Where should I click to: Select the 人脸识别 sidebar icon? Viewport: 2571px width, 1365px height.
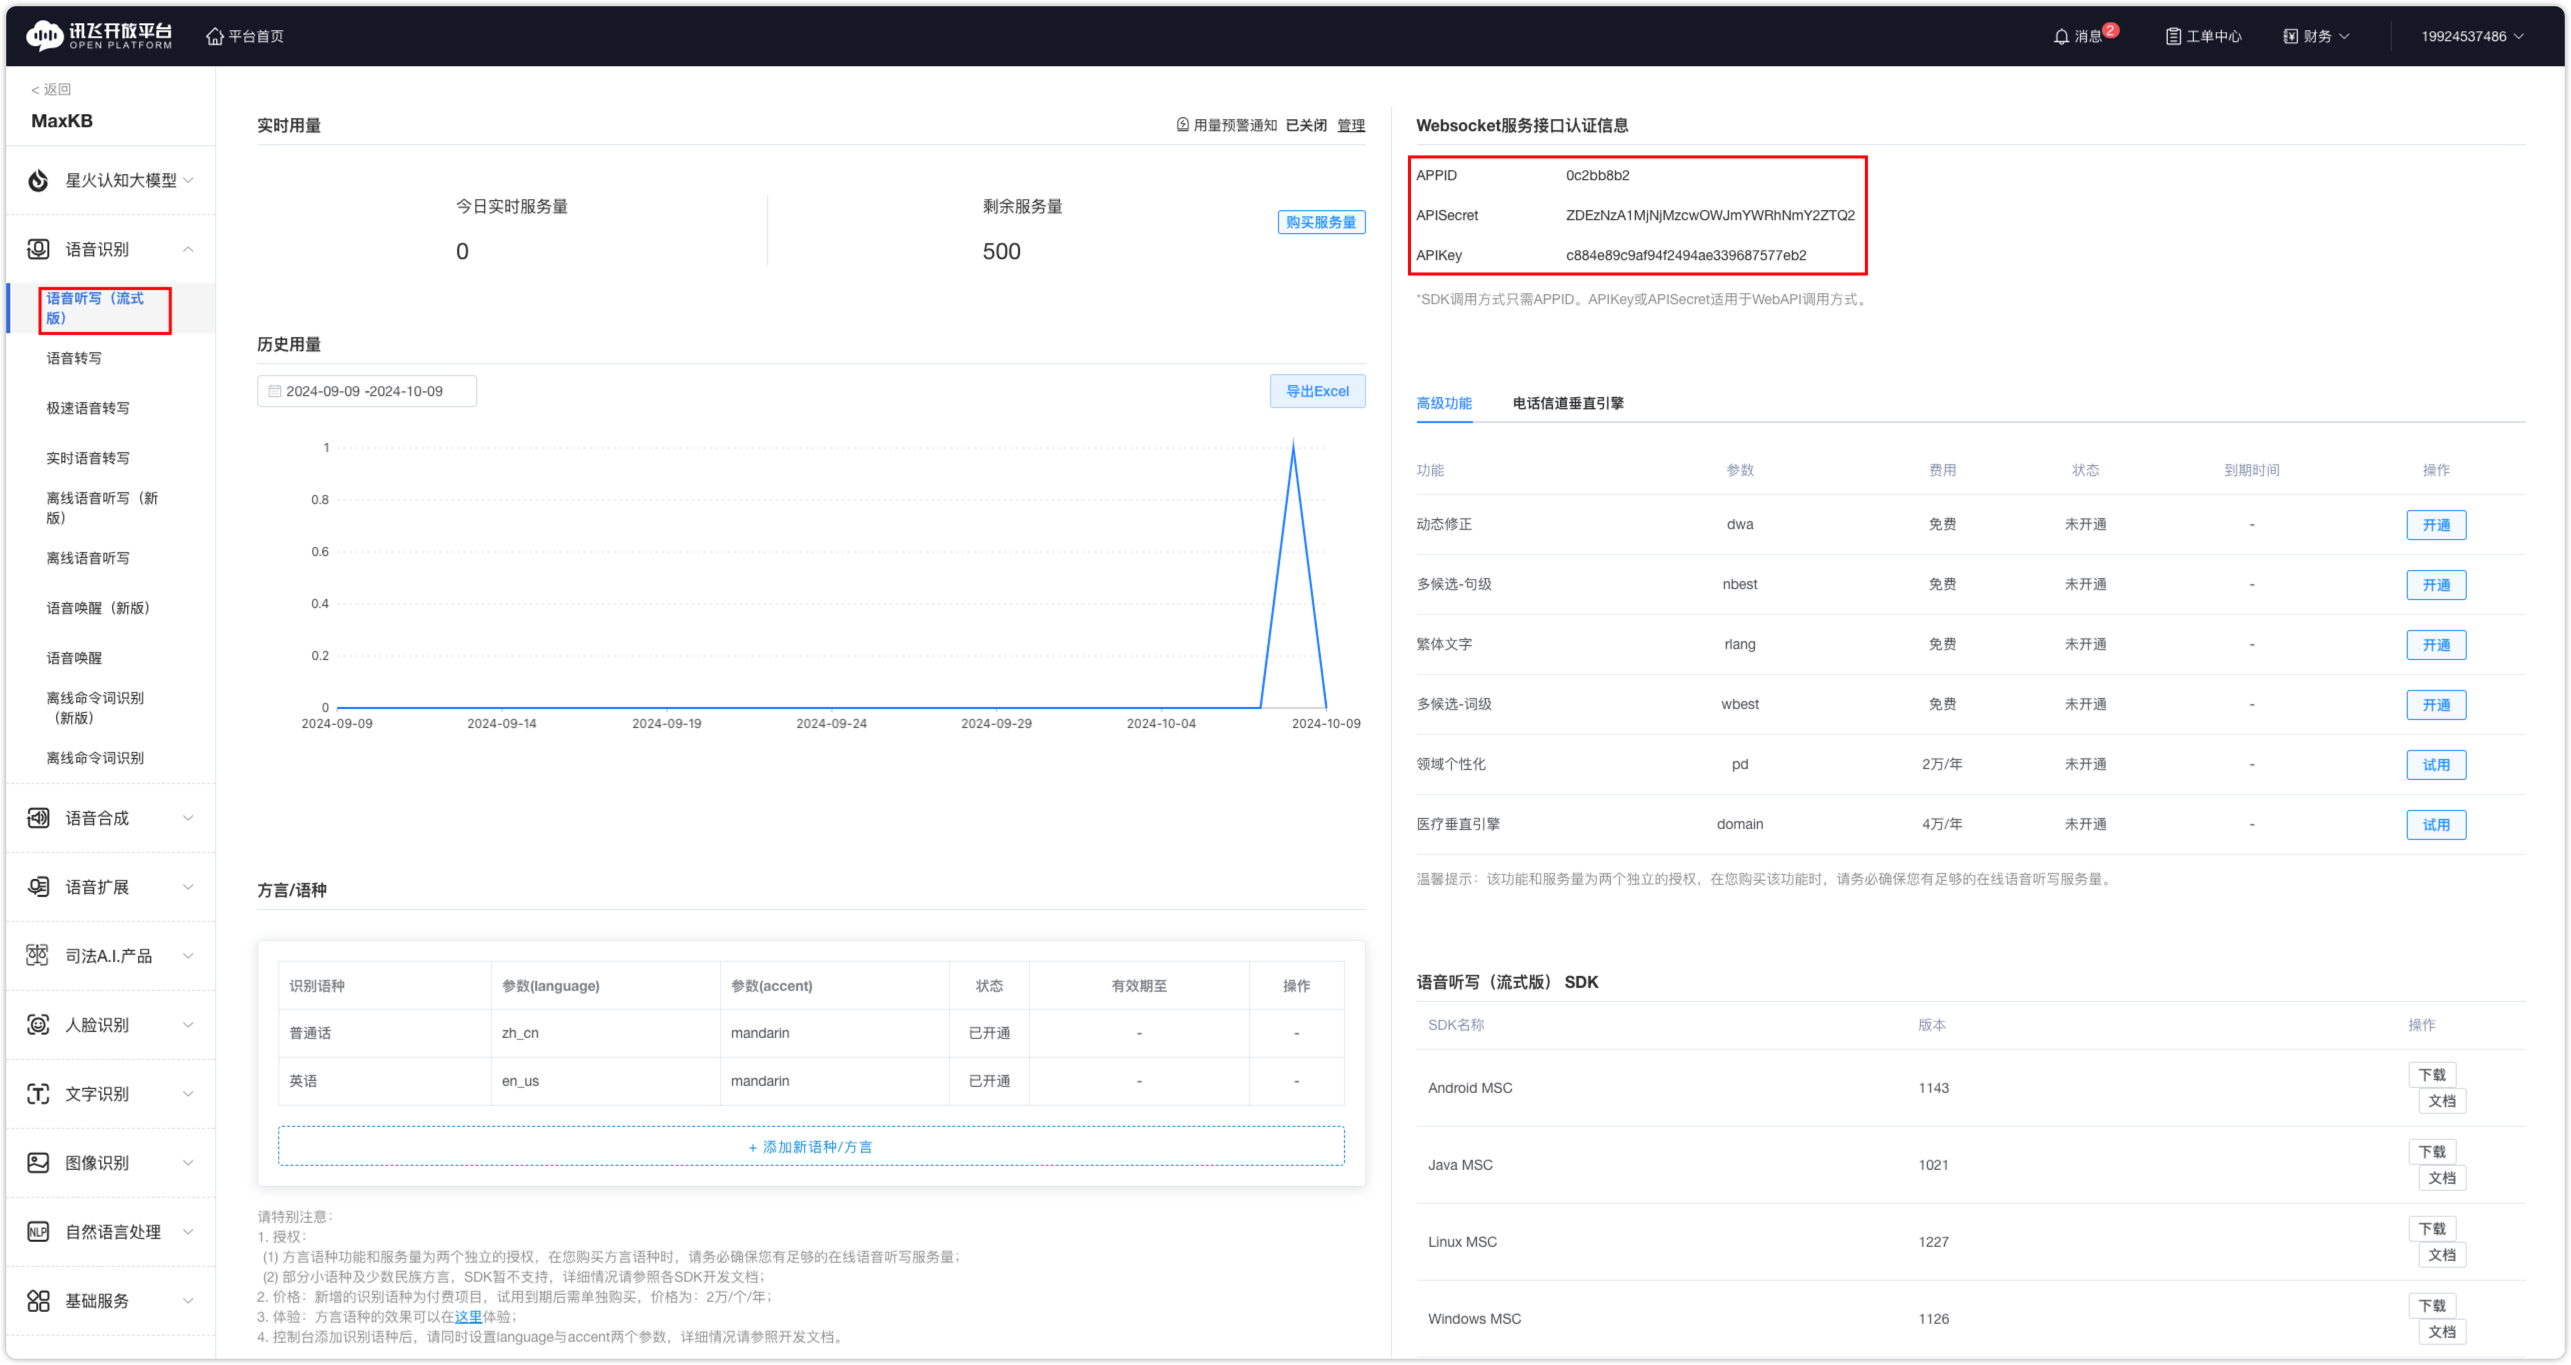pos(37,1024)
